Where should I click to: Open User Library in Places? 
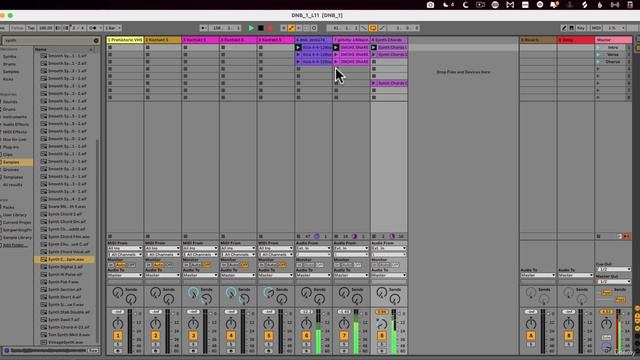click(x=15, y=215)
